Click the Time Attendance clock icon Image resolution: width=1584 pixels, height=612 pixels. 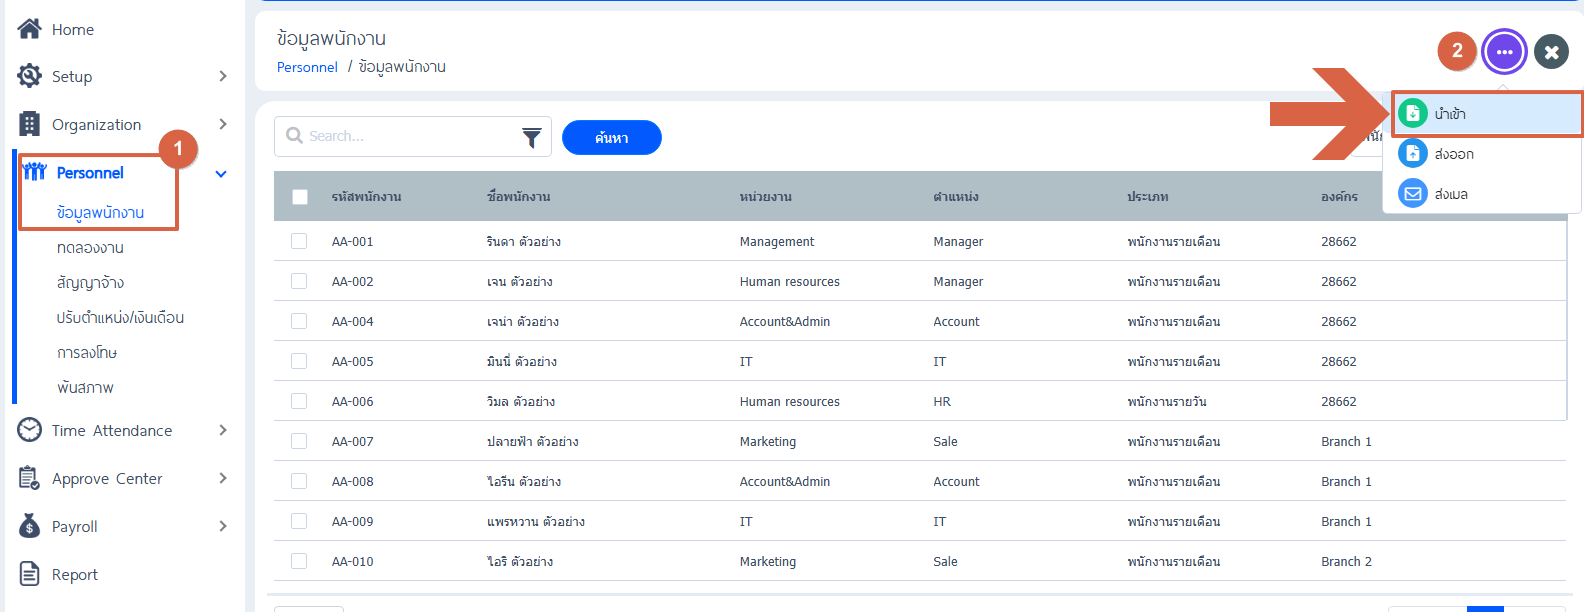point(30,430)
